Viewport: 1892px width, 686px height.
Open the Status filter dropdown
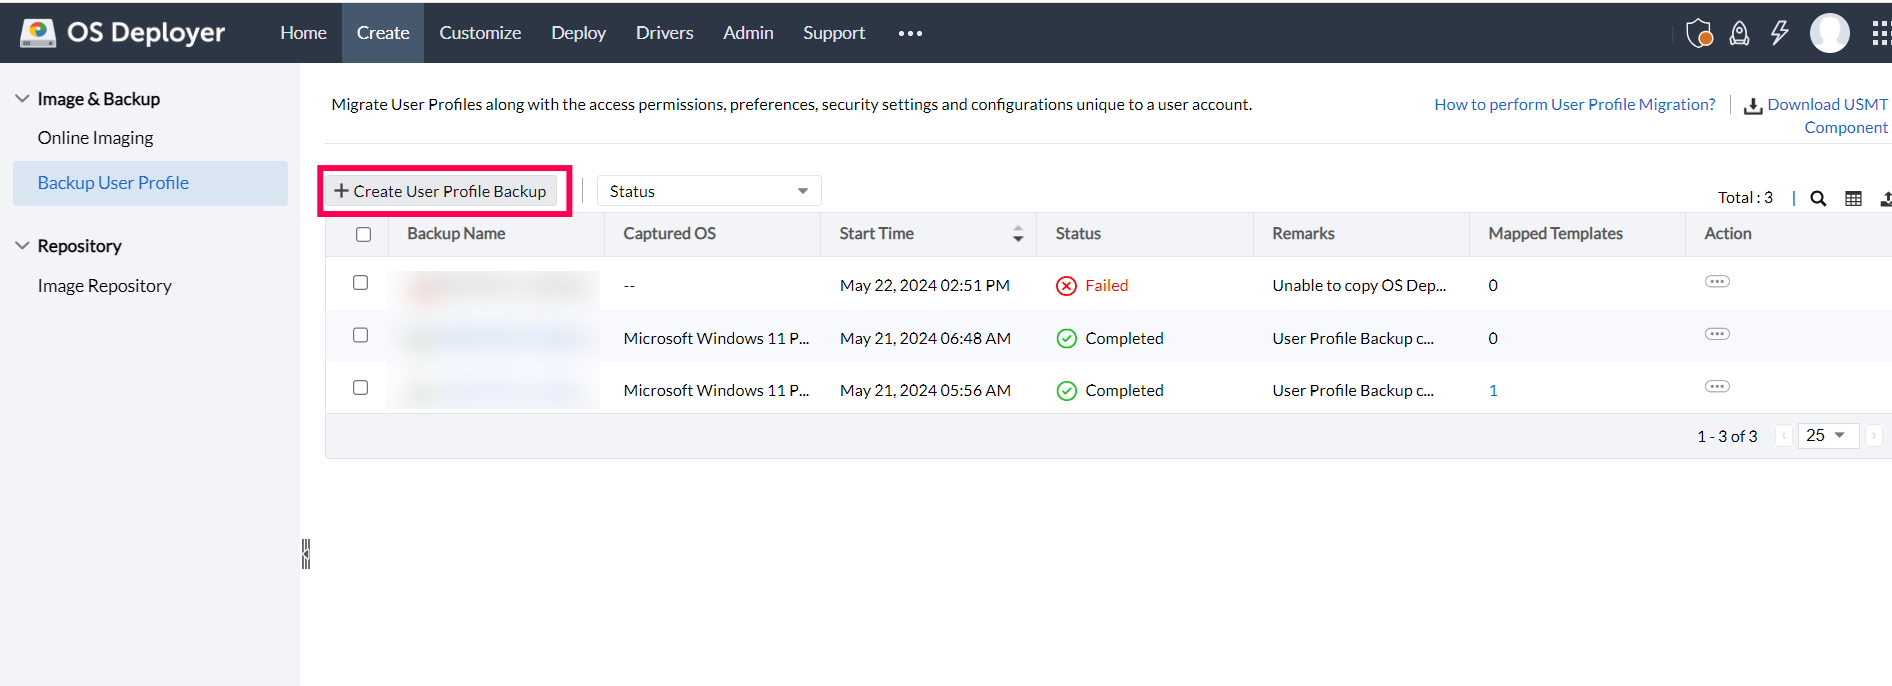coord(708,191)
